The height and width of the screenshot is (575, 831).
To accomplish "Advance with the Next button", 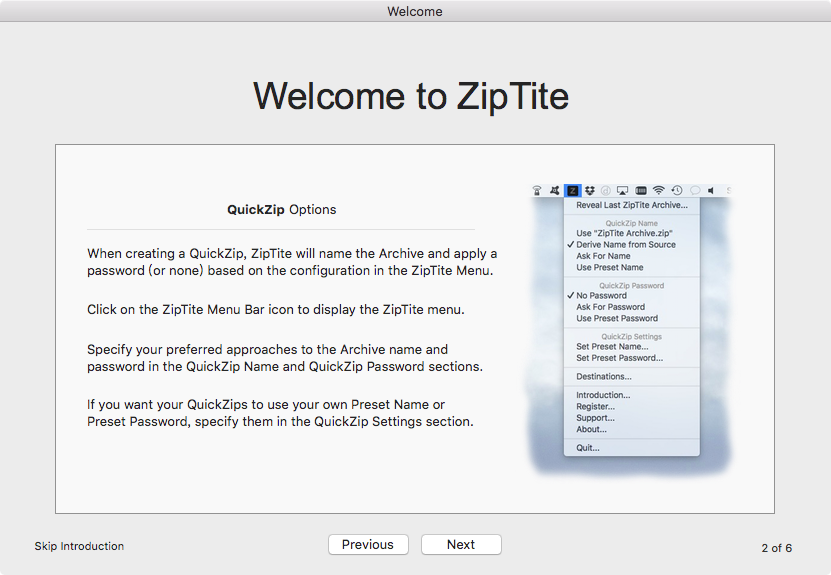I will point(461,544).
